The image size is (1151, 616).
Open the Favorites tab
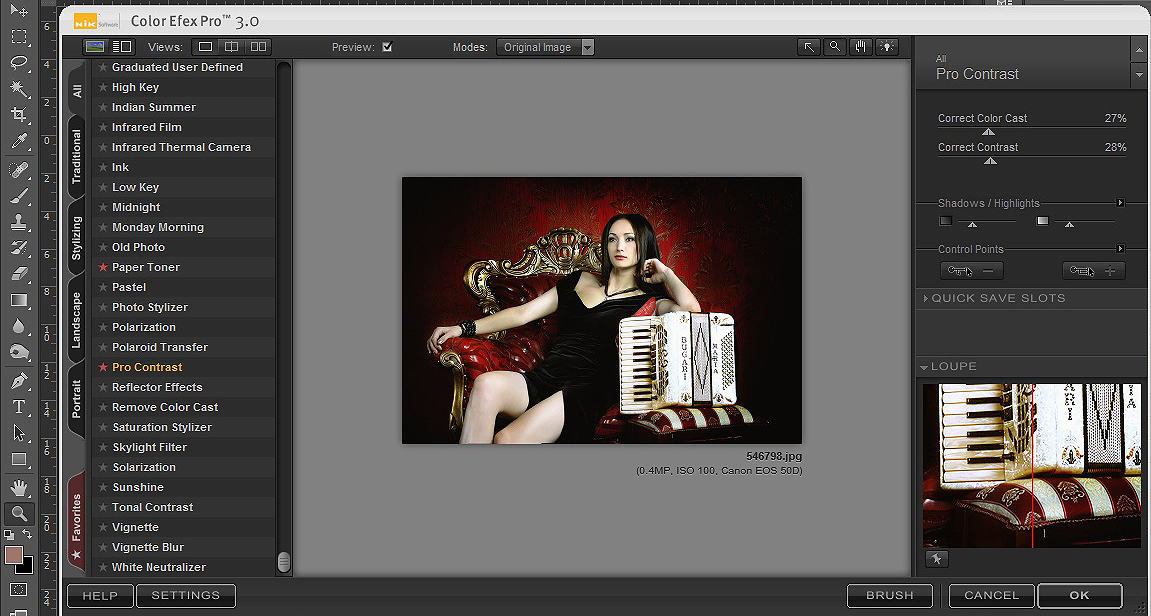[x=77, y=518]
